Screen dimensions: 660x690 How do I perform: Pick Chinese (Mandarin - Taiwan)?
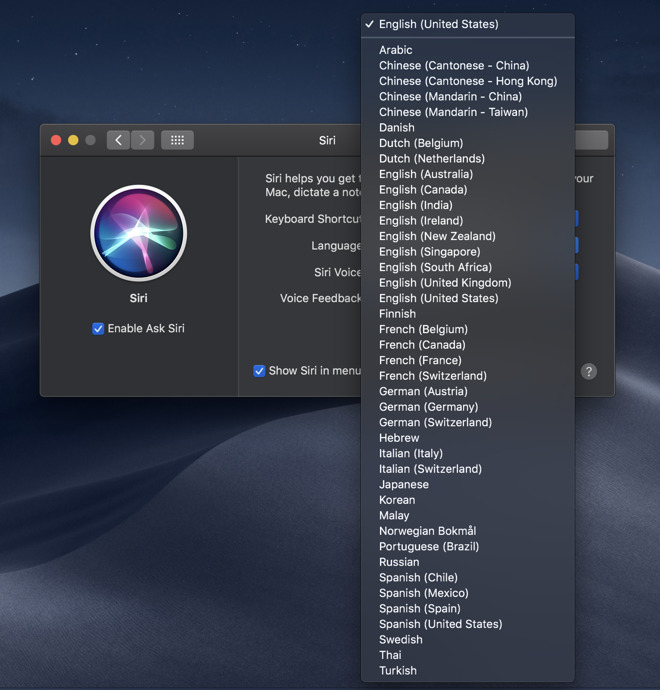click(468, 112)
